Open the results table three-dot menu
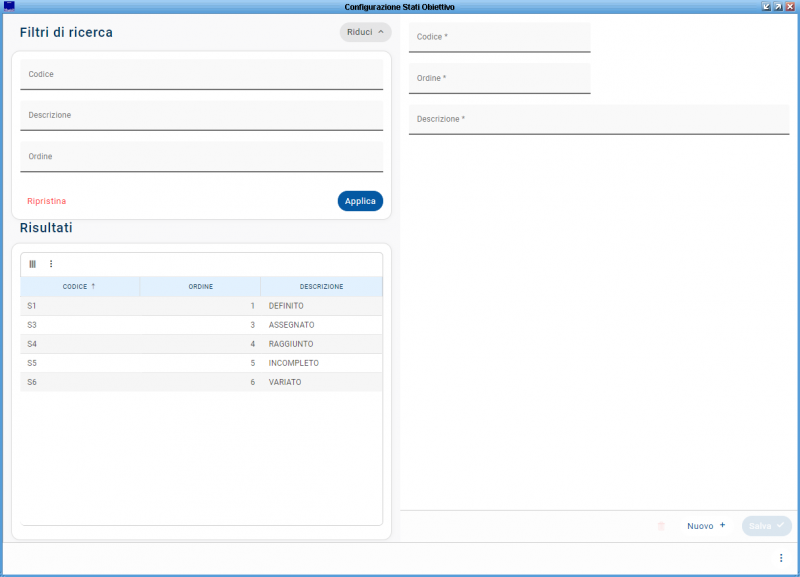 [x=51, y=264]
